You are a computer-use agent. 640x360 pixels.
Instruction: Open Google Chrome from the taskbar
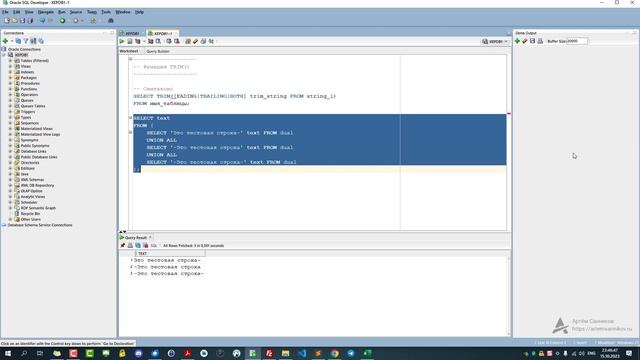coord(335,353)
